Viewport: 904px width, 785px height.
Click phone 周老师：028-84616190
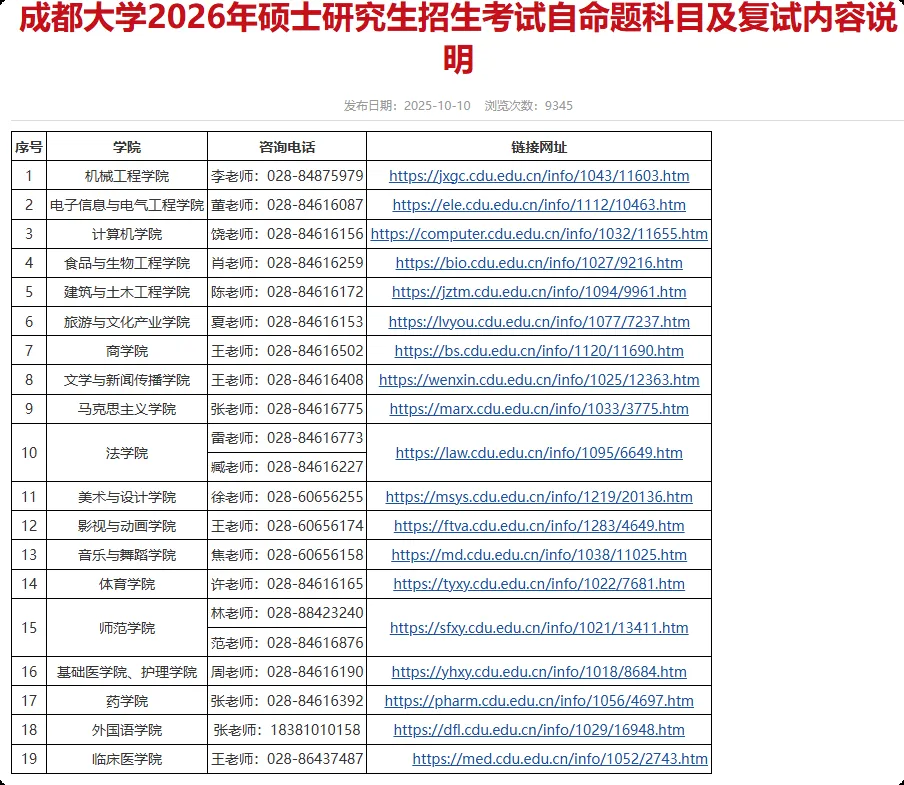(x=287, y=672)
